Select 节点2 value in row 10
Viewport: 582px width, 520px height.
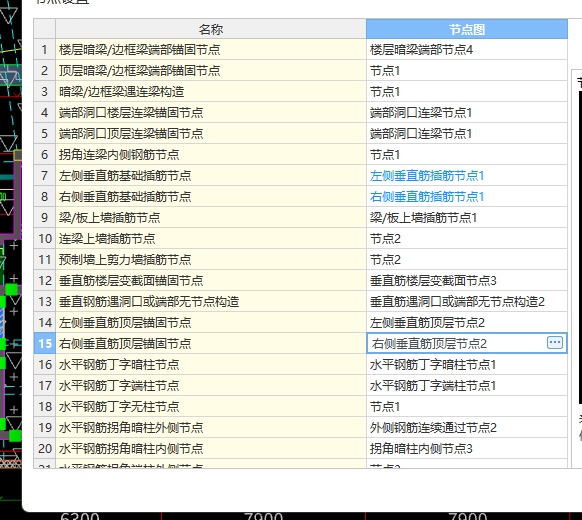tap(467, 238)
